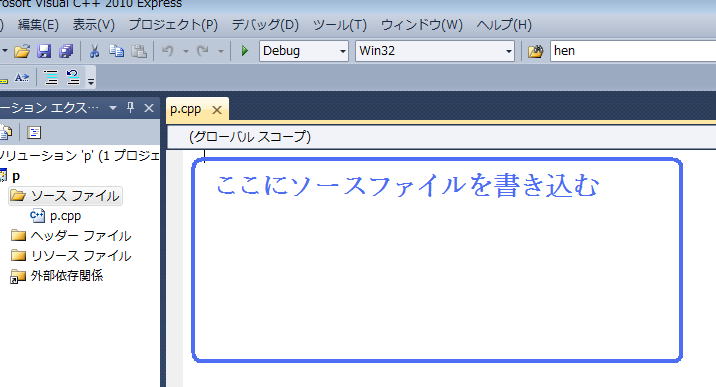This screenshot has height=387, width=716.
Task: Select p.cpp in the solution tree
Action: [x=65, y=216]
